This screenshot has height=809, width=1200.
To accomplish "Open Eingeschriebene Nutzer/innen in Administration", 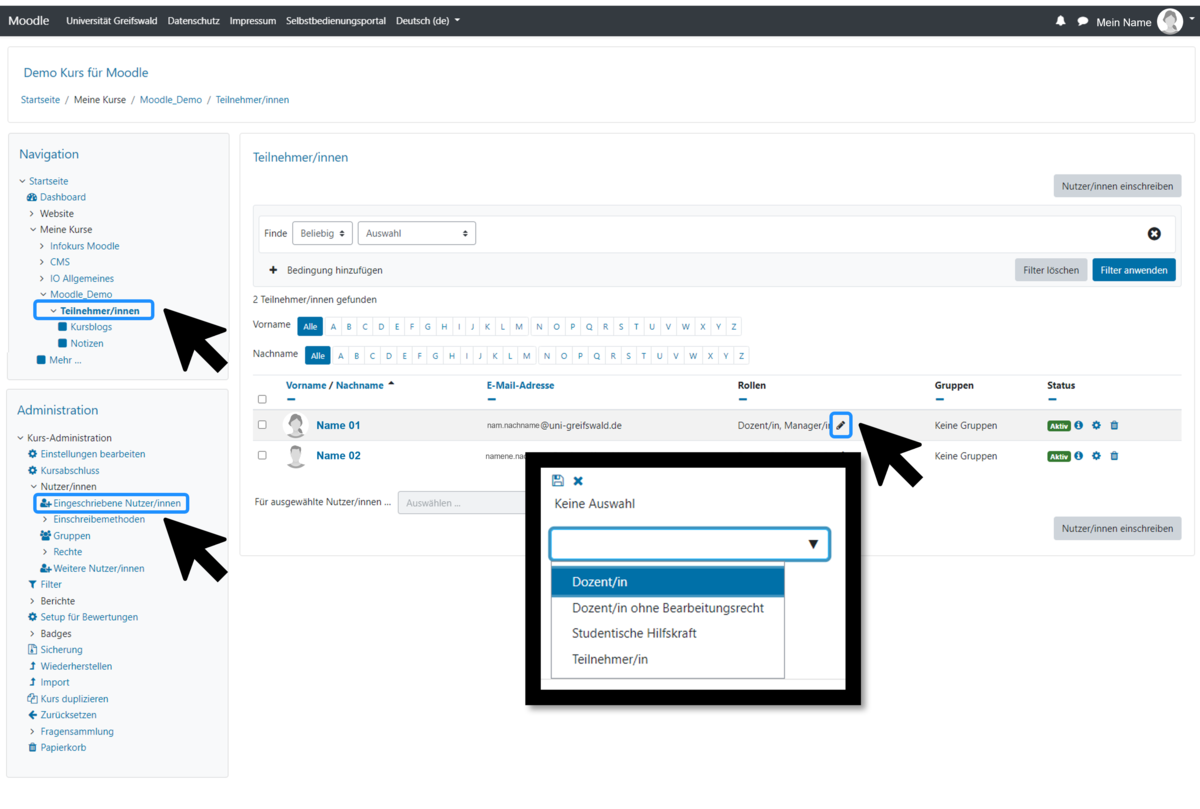I will pos(116,503).
